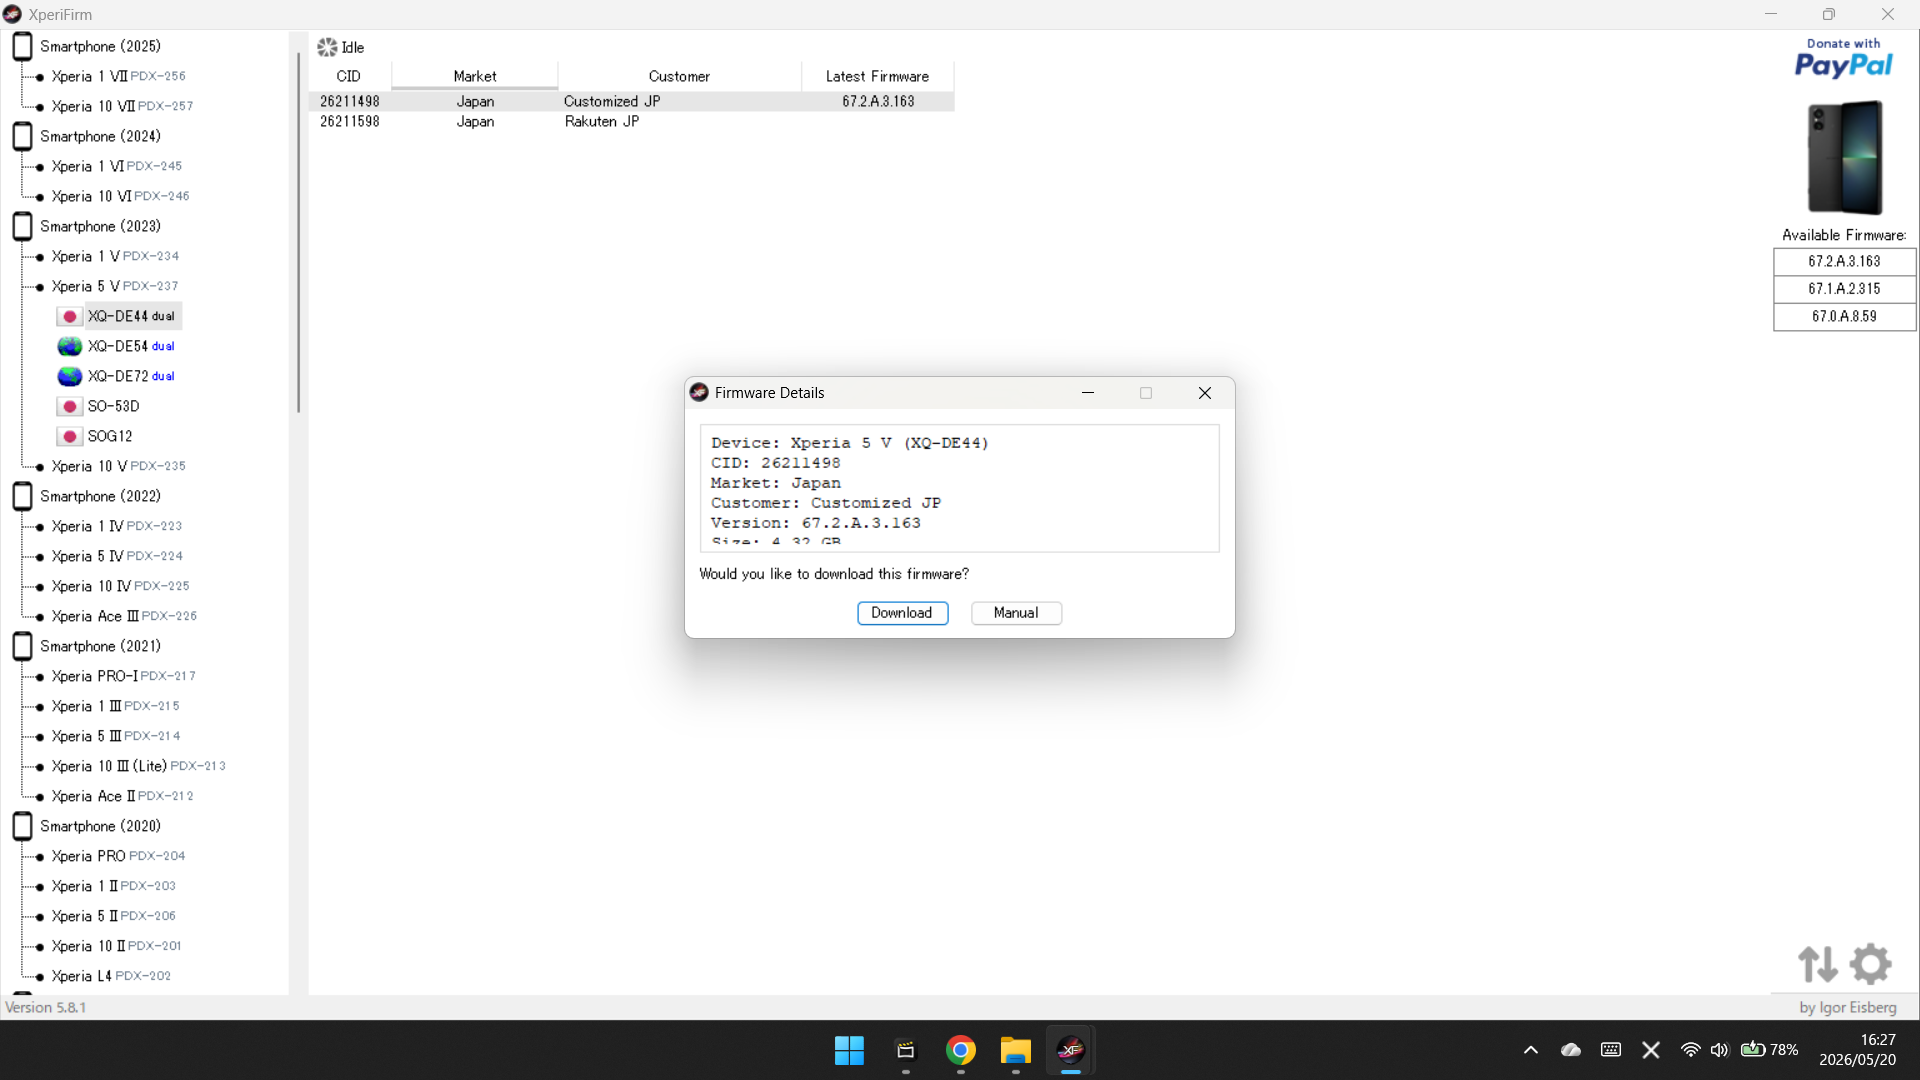Viewport: 1920px width, 1080px height.
Task: Select Xperia 1 VI PDX-245
Action: pos(116,166)
